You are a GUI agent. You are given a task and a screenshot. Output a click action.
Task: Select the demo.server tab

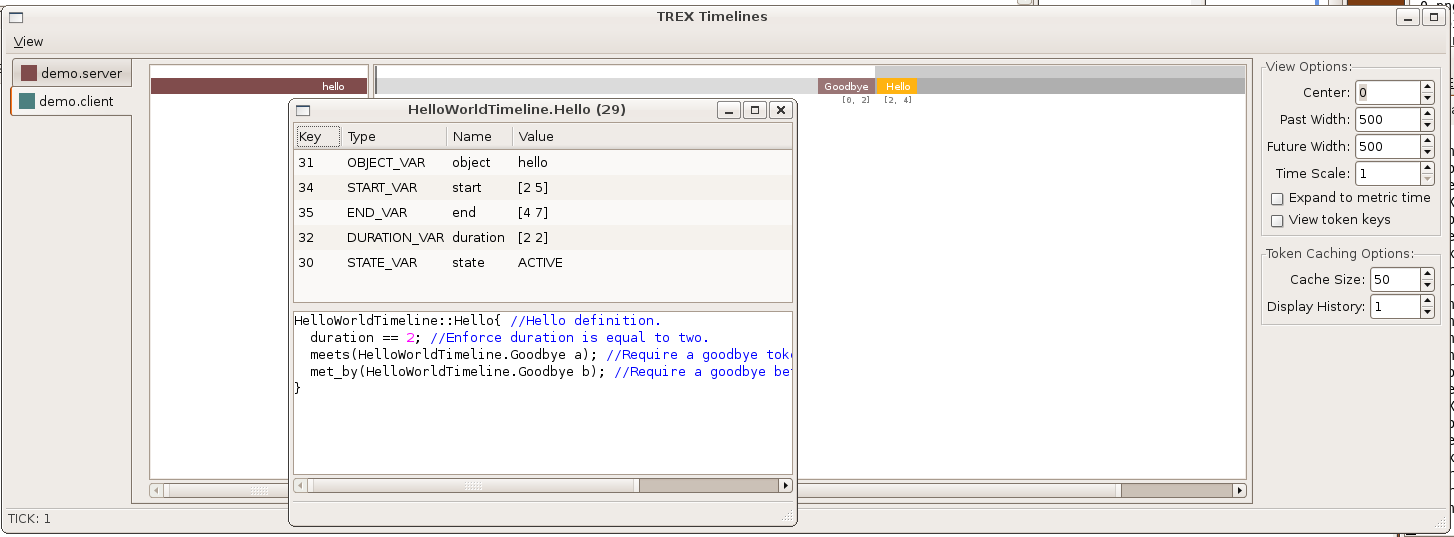point(71,73)
